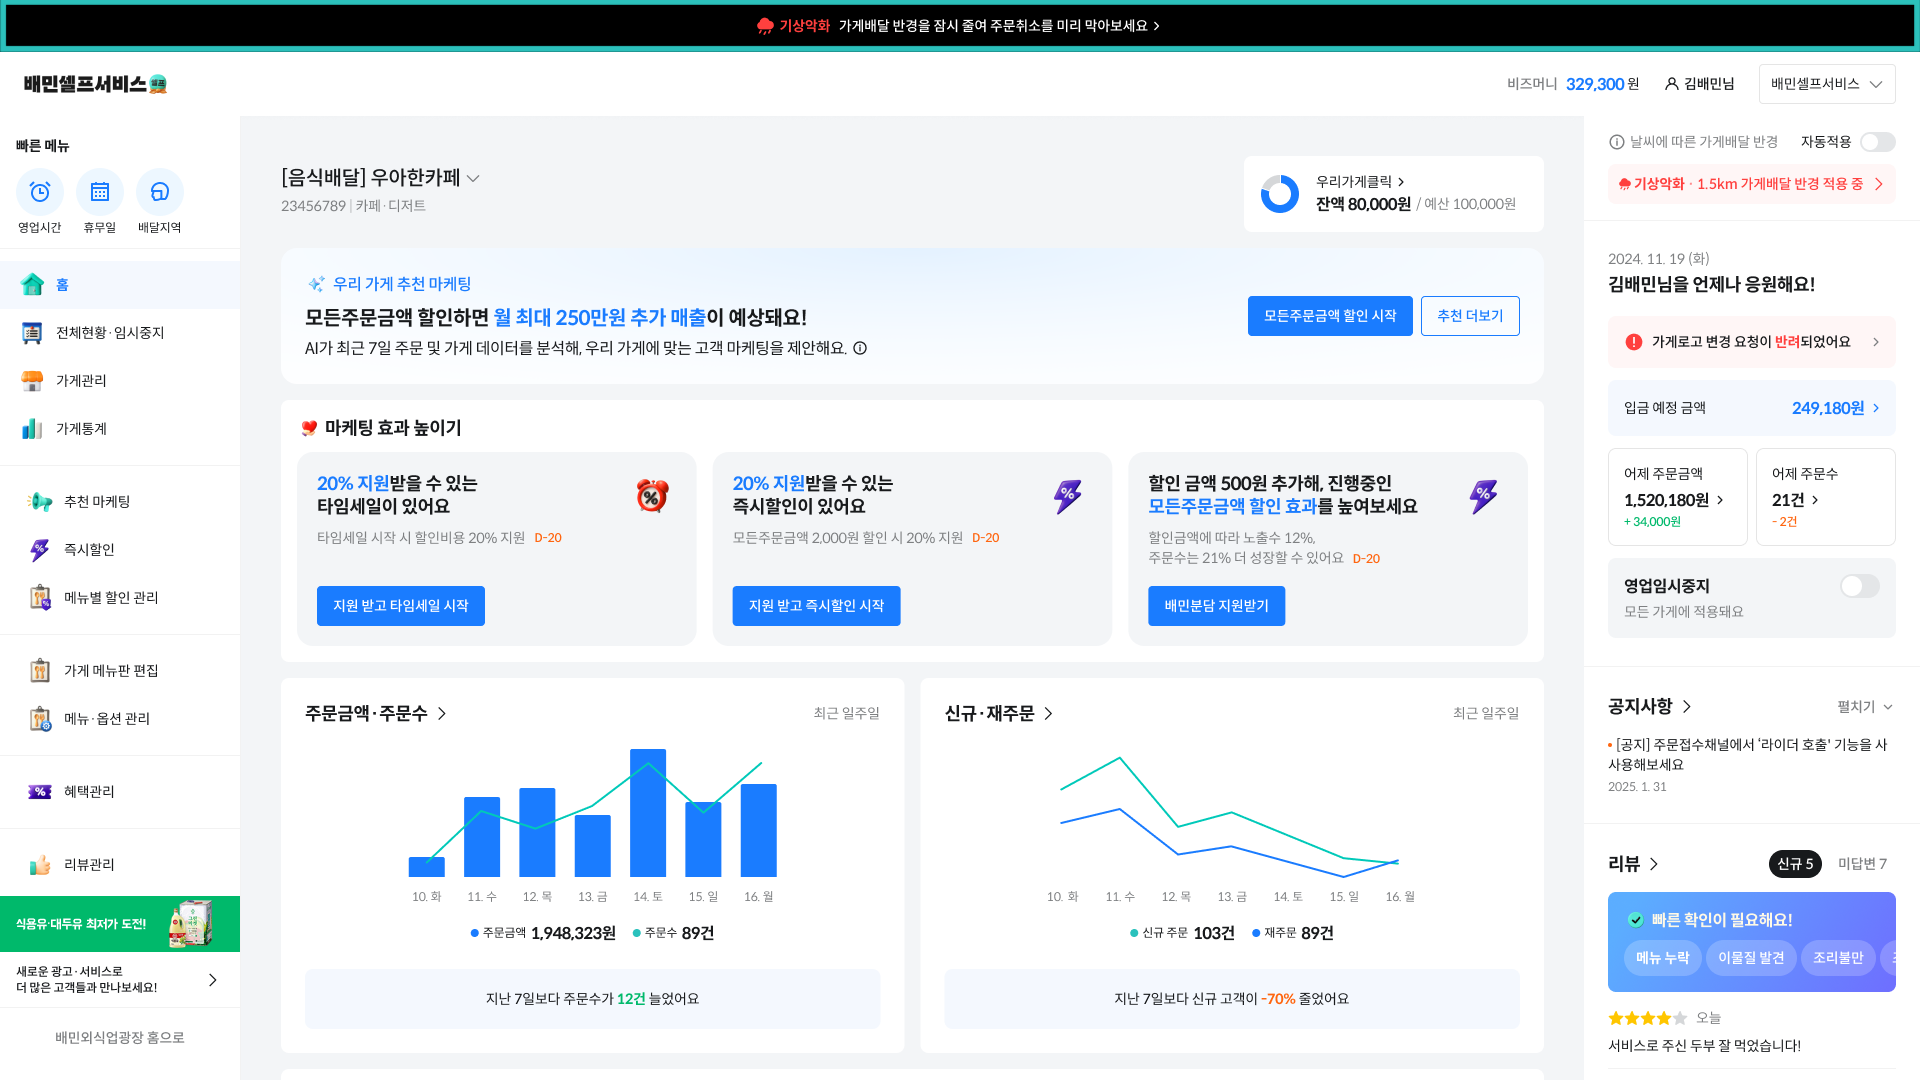This screenshot has width=1920, height=1080.
Task: Click 모든주문금액 할인 시작 button
Action: (x=1330, y=316)
